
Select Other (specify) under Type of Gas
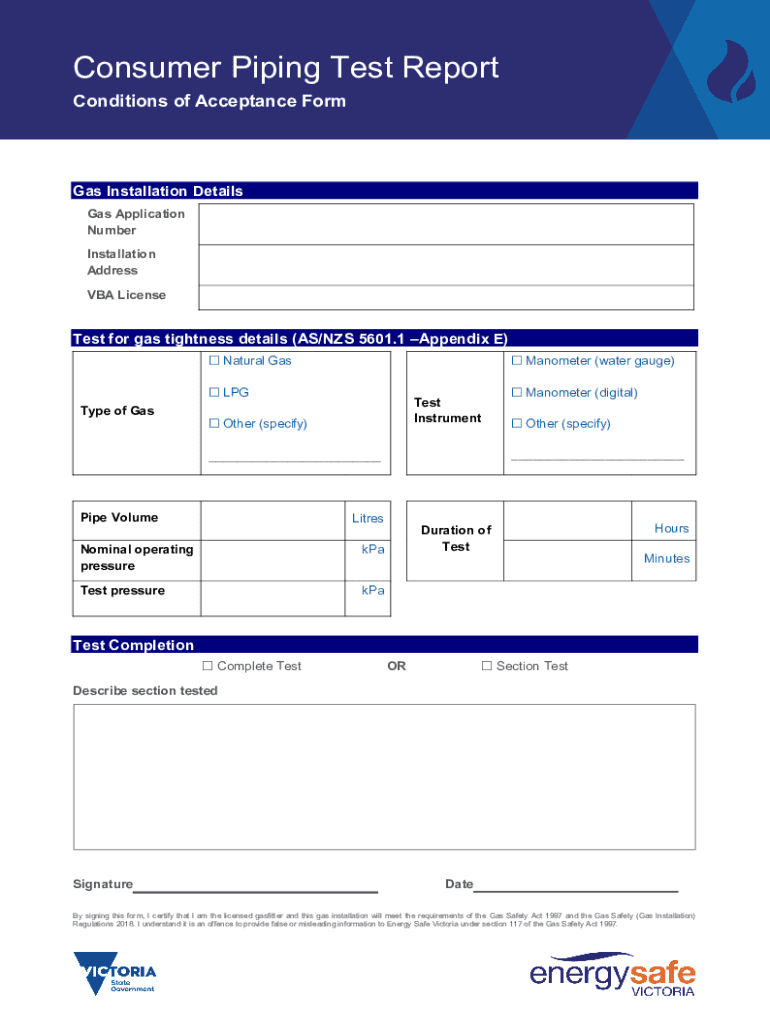214,424
